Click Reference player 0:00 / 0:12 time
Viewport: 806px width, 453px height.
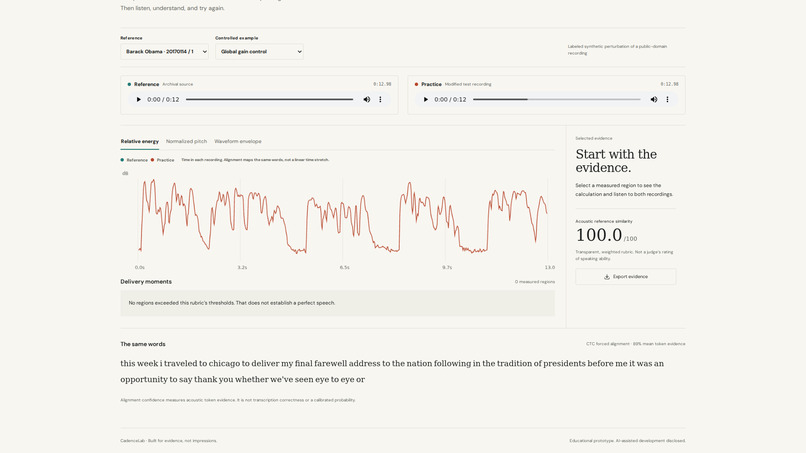pyautogui.click(x=163, y=100)
